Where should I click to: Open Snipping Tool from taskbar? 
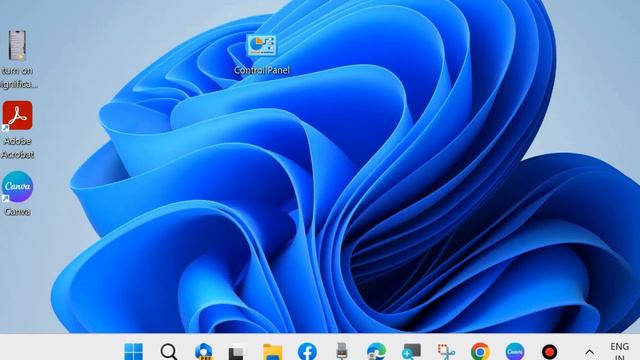(446, 351)
